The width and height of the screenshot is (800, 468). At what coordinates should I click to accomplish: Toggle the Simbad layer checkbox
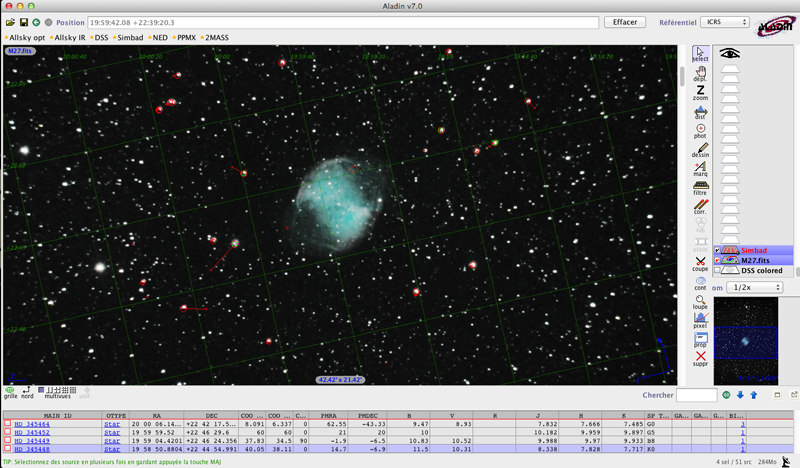717,250
